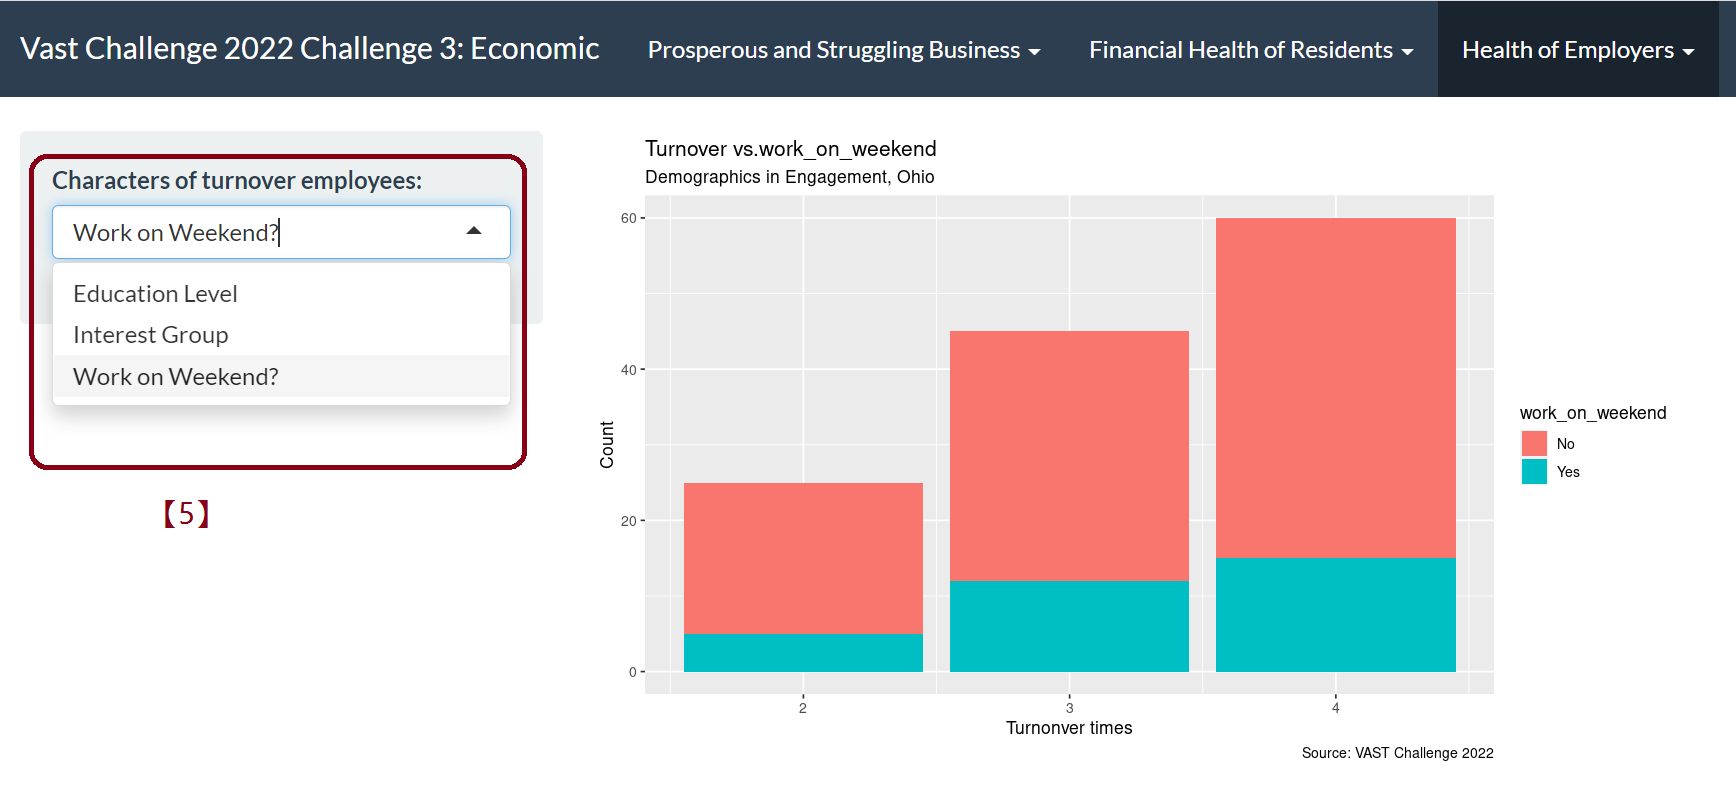Select the red segment of bar 3
Image resolution: width=1736 pixels, height=801 pixels.
[x=1069, y=455]
